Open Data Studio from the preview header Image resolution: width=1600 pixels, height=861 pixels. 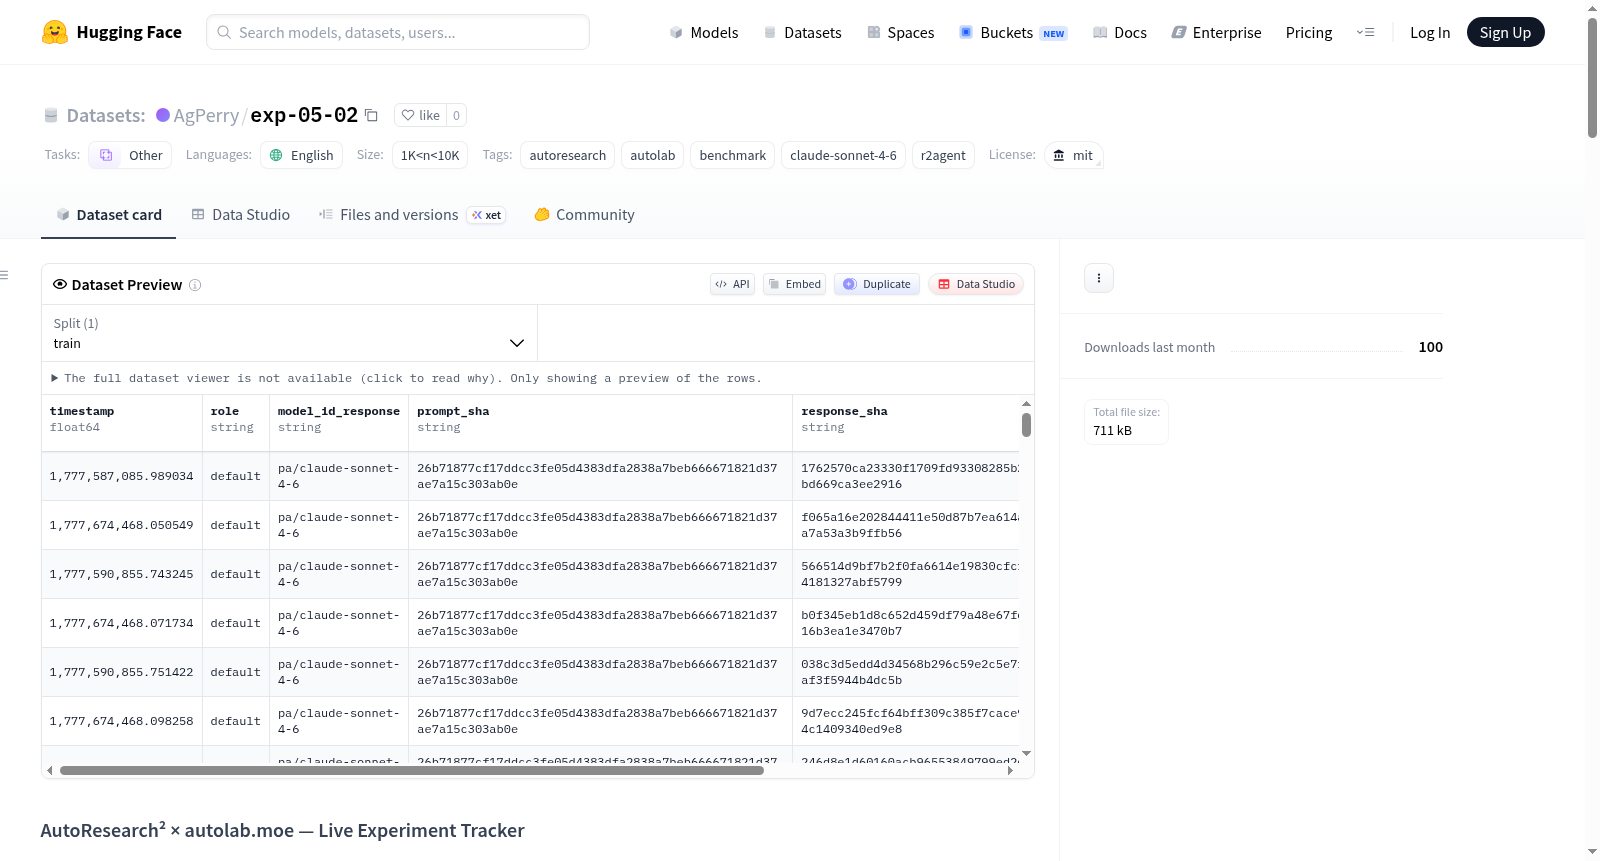[x=976, y=284]
